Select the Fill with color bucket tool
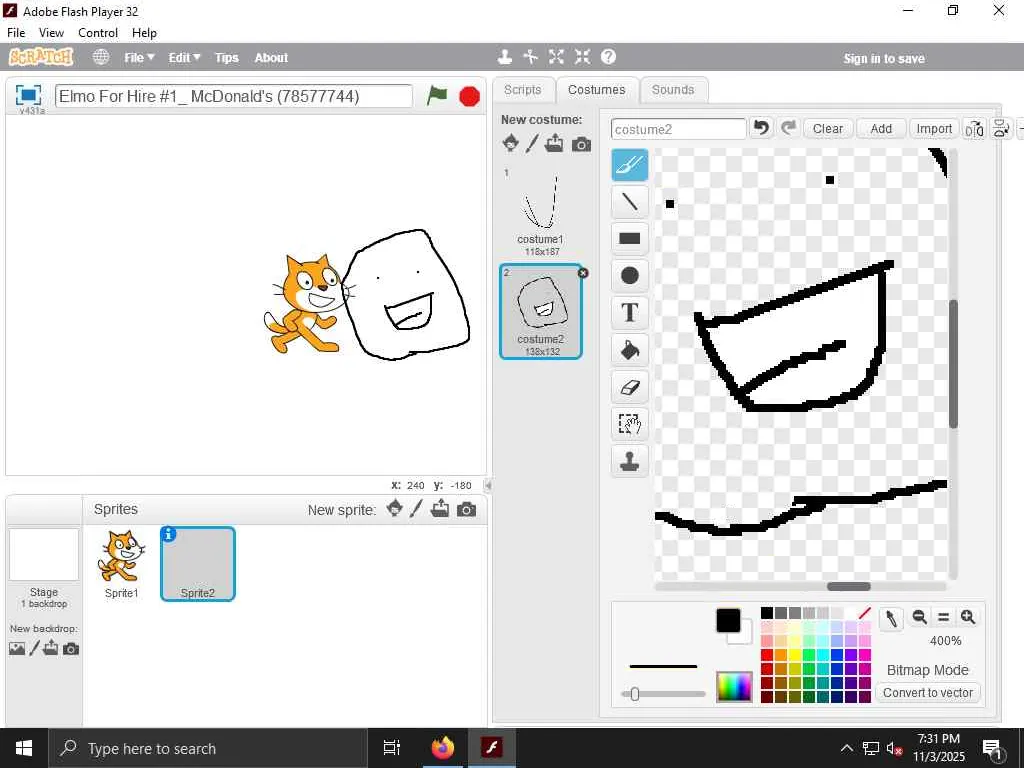The image size is (1024, 768). pos(630,350)
